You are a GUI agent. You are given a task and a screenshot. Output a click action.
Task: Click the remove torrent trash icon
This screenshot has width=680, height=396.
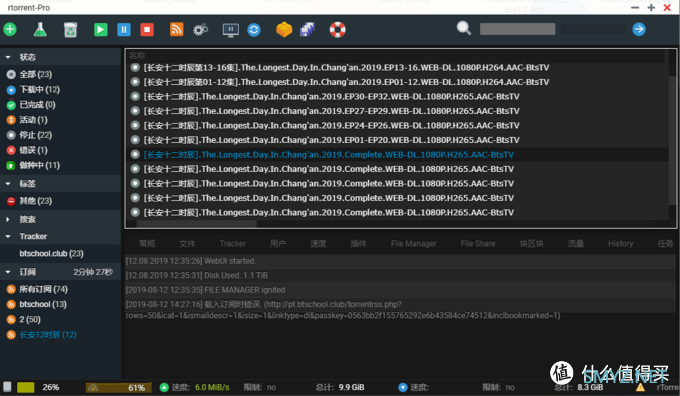70,30
